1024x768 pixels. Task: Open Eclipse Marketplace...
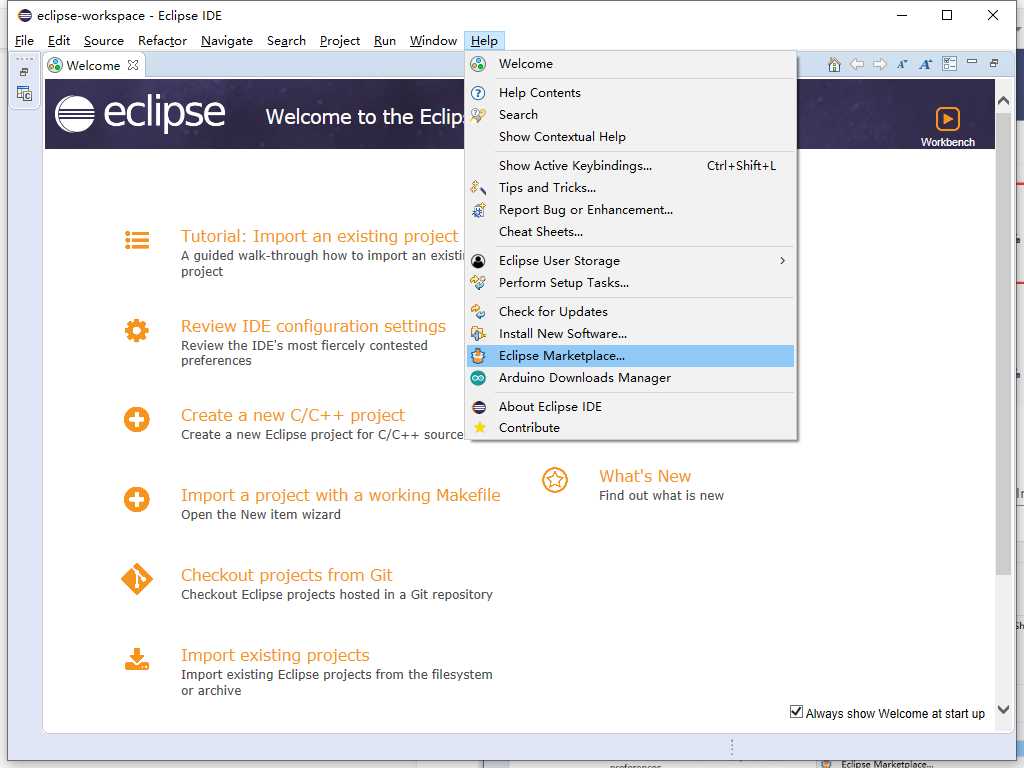click(631, 356)
